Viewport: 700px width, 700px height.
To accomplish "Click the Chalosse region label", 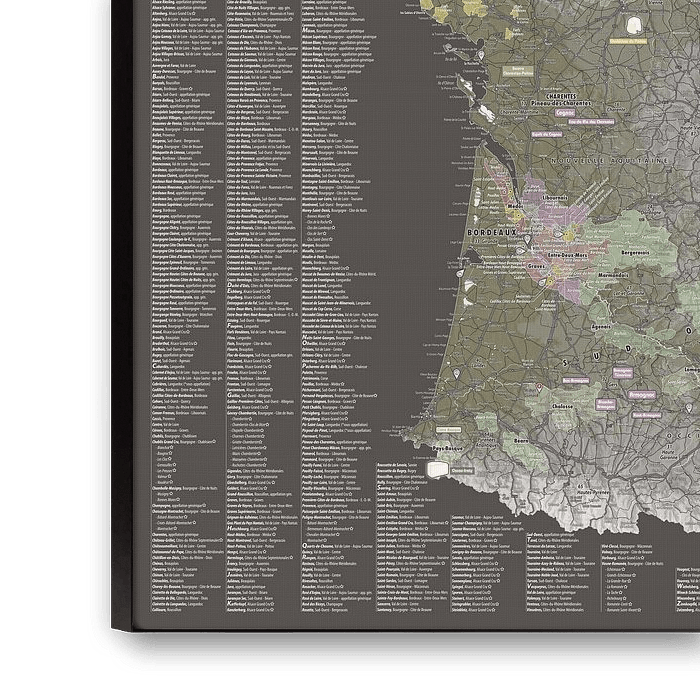I will (563, 407).
